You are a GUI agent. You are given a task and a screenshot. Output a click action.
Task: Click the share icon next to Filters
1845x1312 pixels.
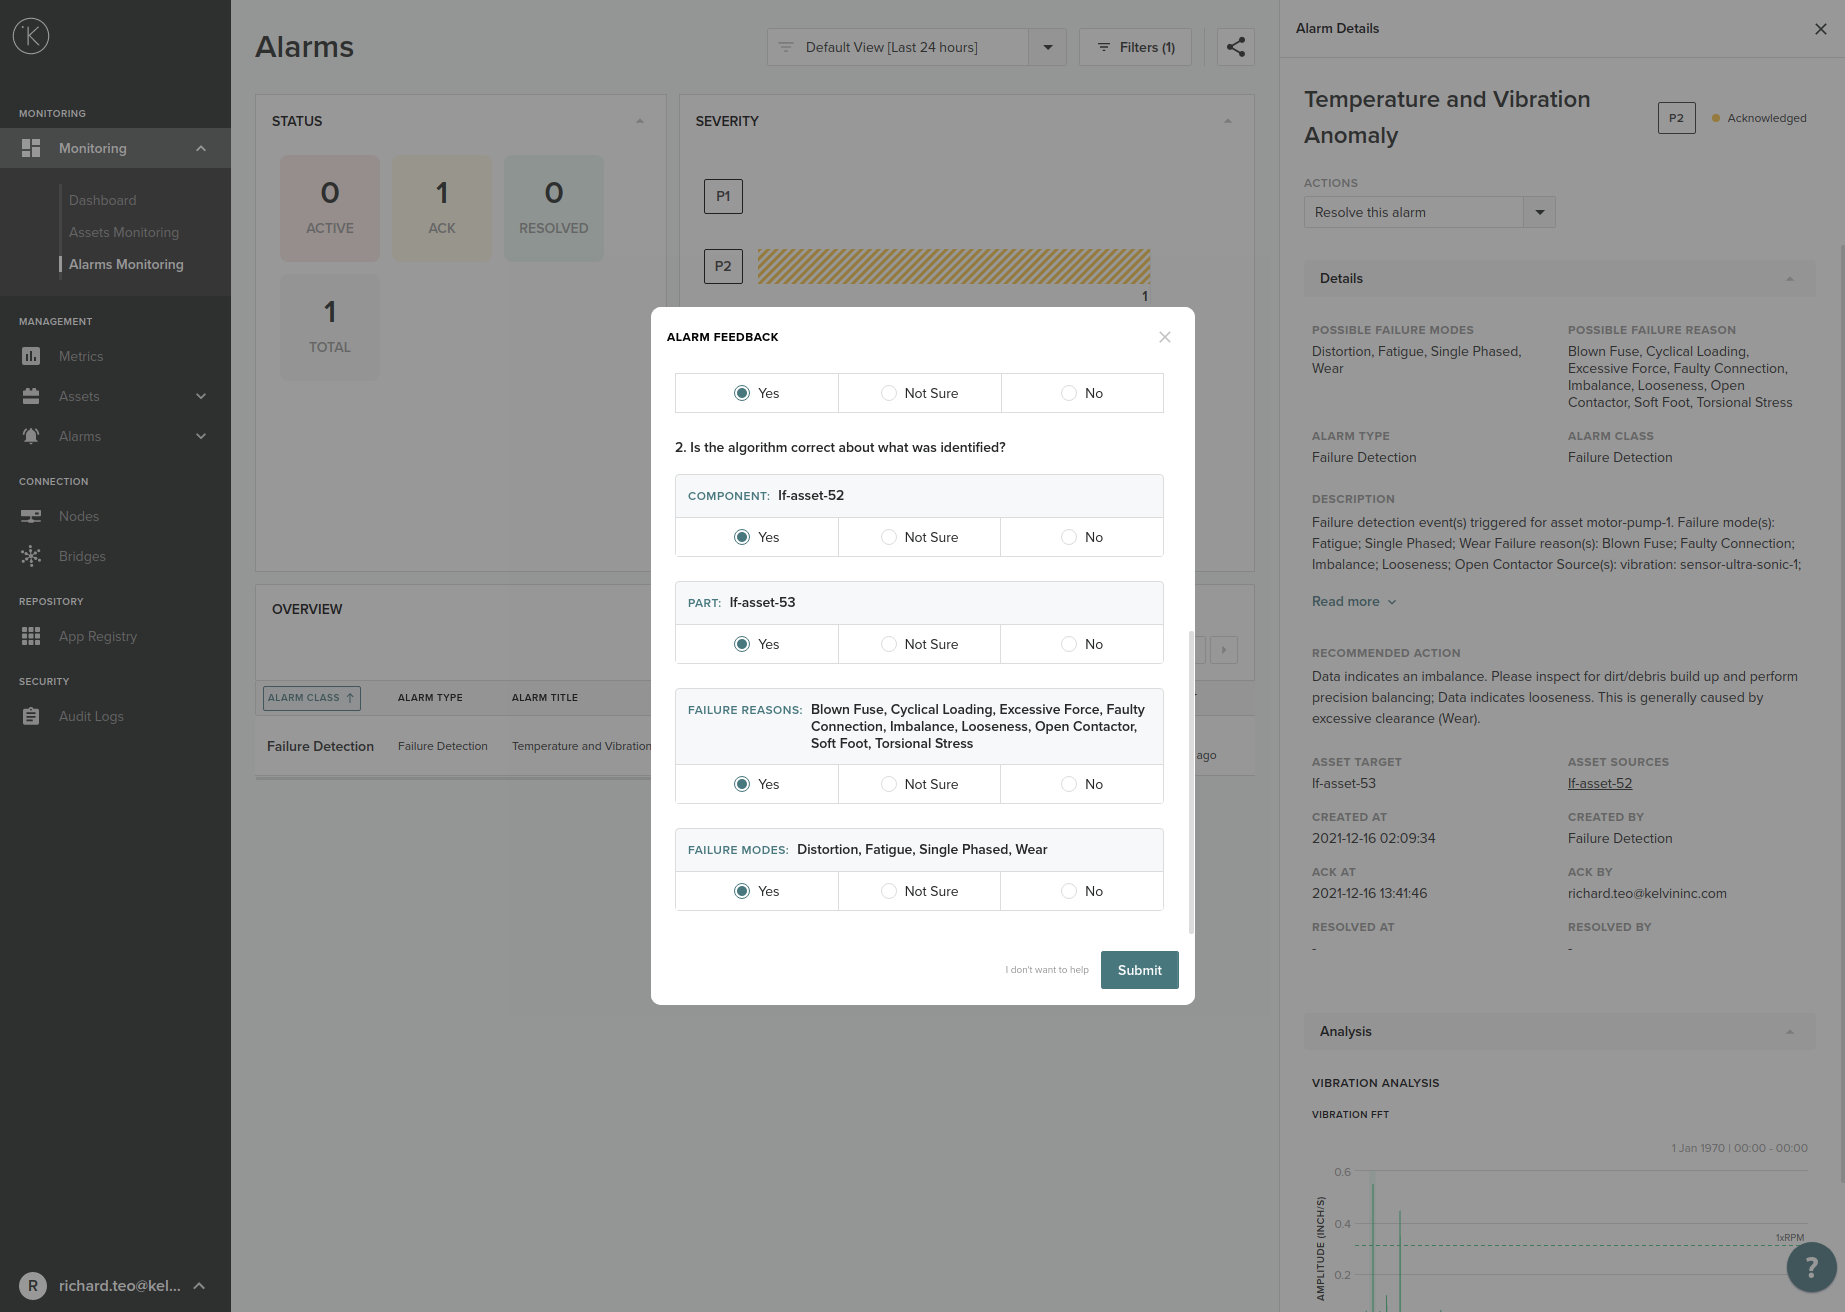[x=1236, y=47]
